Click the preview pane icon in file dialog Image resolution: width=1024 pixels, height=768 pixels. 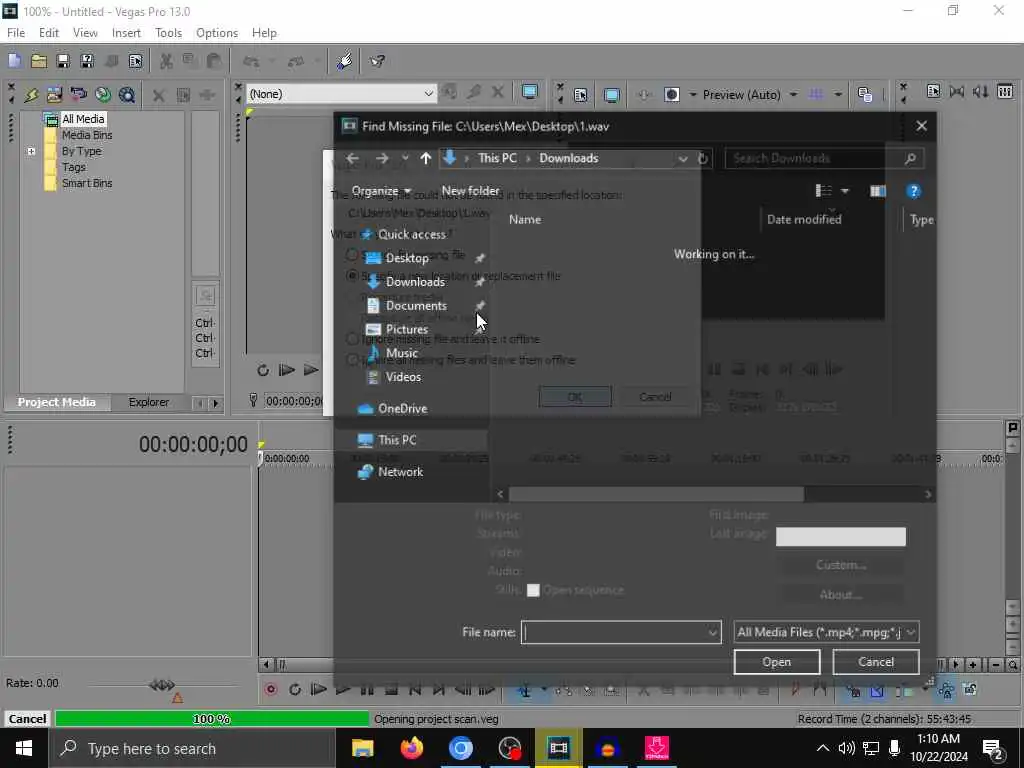tap(878, 191)
